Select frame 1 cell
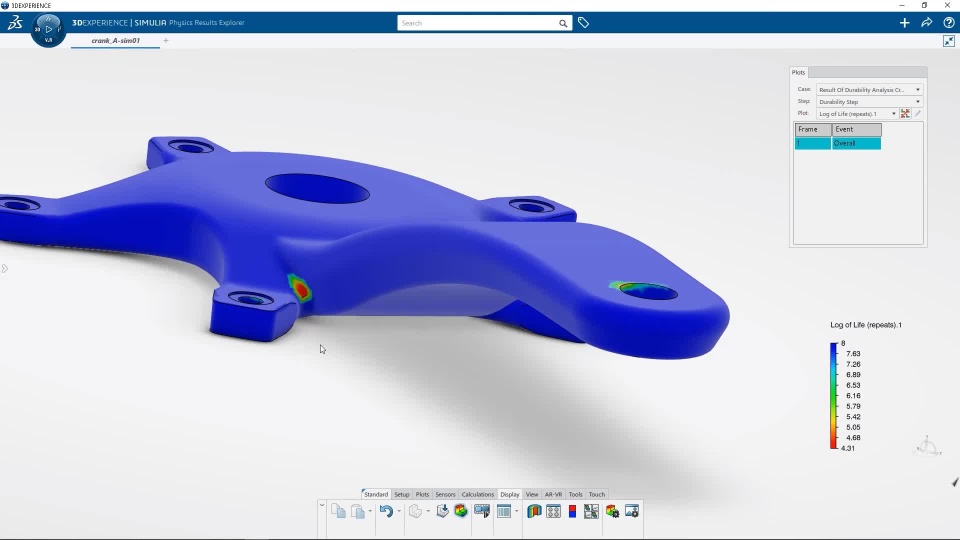Screen dimensions: 960x540 point(813,143)
